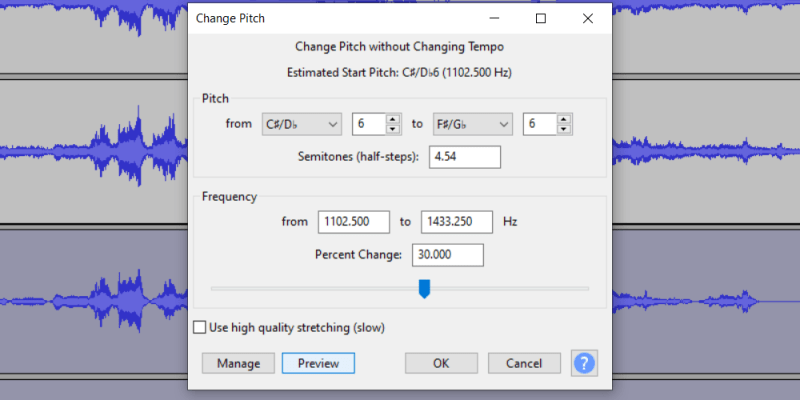Click the Preview button
The width and height of the screenshot is (800, 400).
[x=318, y=363]
